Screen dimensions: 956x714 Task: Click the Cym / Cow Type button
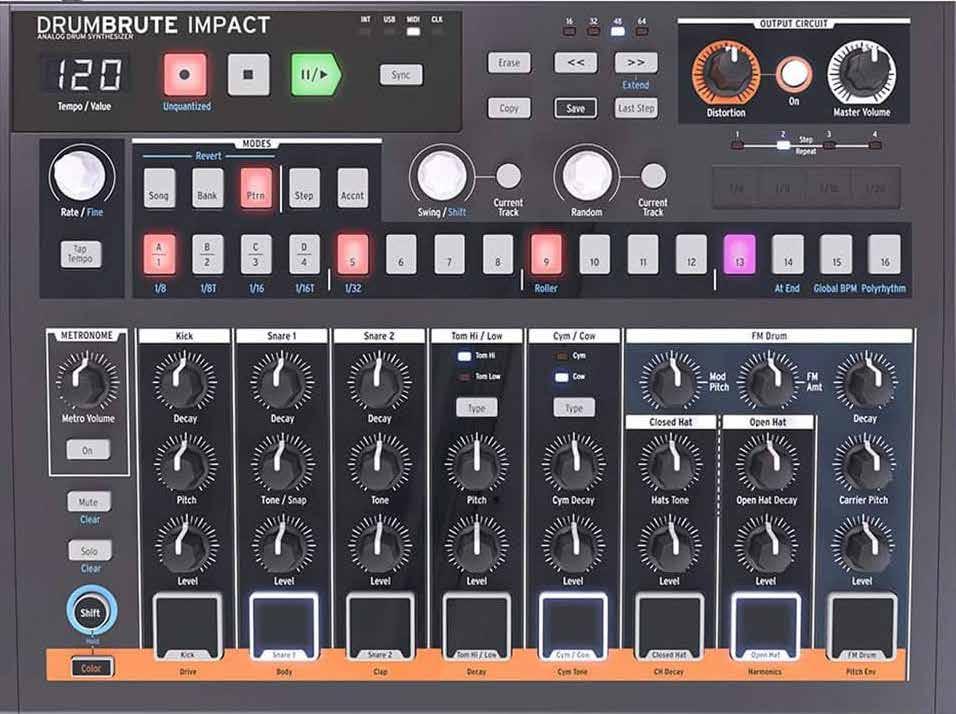pyautogui.click(x=574, y=408)
